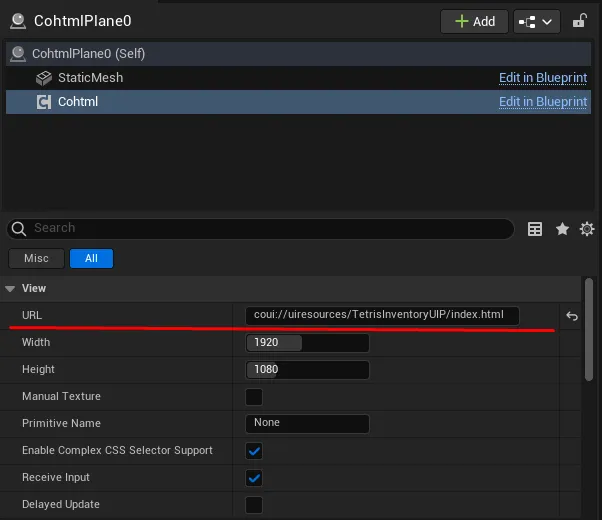Reset URL to default value arrow

(572, 316)
